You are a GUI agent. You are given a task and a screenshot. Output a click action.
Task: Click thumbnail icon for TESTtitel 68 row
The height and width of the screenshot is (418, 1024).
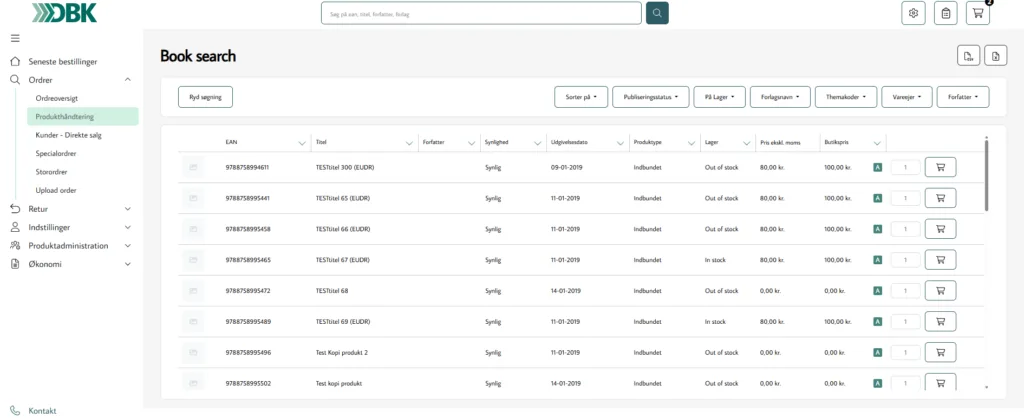(x=193, y=291)
